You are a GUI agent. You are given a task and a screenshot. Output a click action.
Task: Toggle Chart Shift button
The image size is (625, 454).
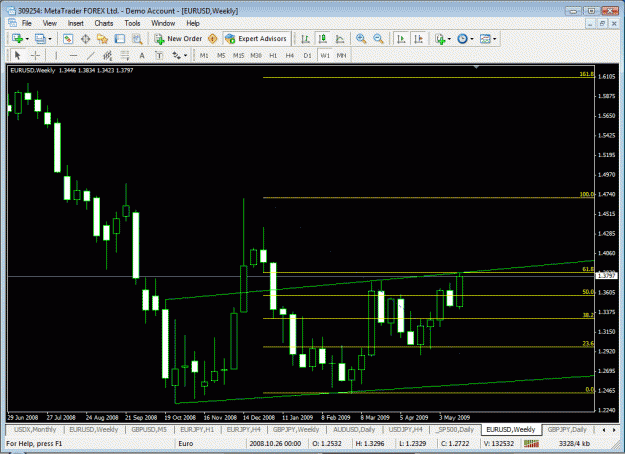[419, 39]
